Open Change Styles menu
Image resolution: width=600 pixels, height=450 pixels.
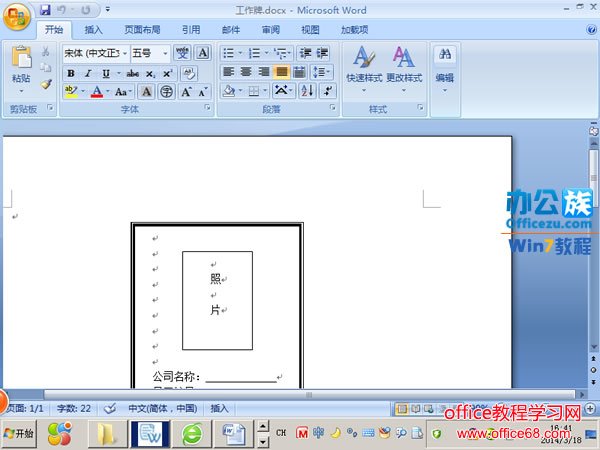point(404,70)
